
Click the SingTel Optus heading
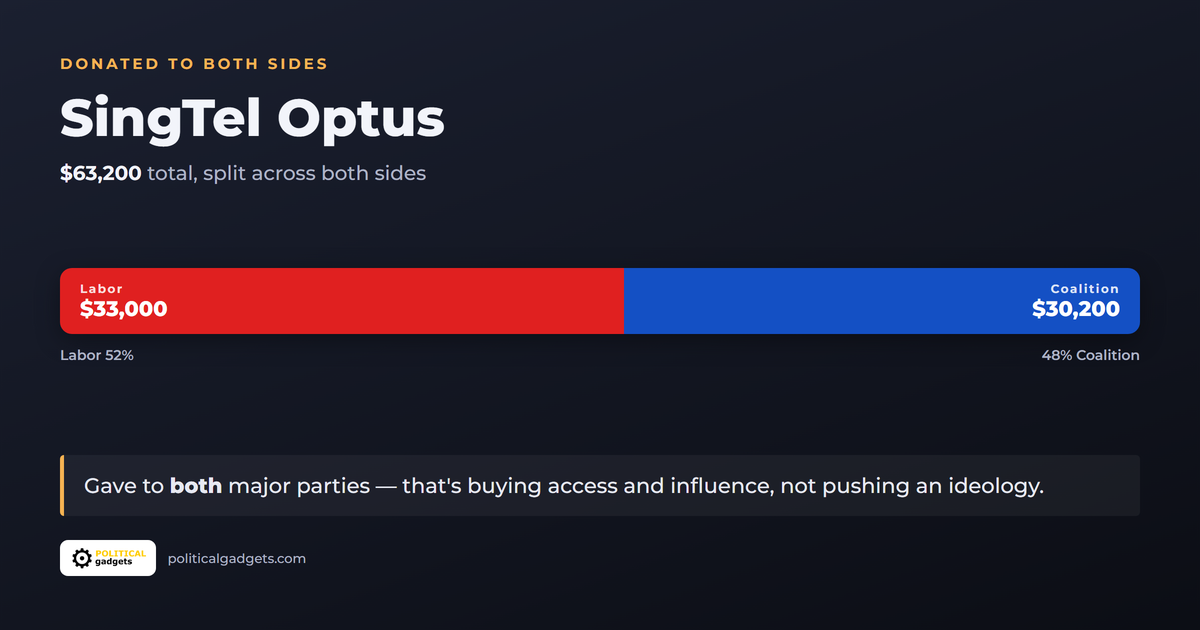[x=252, y=119]
